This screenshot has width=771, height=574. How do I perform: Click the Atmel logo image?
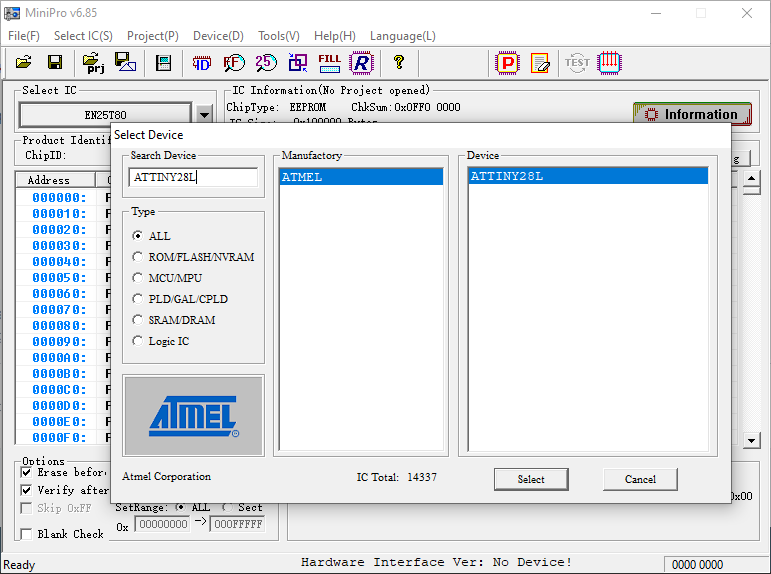(x=193, y=416)
